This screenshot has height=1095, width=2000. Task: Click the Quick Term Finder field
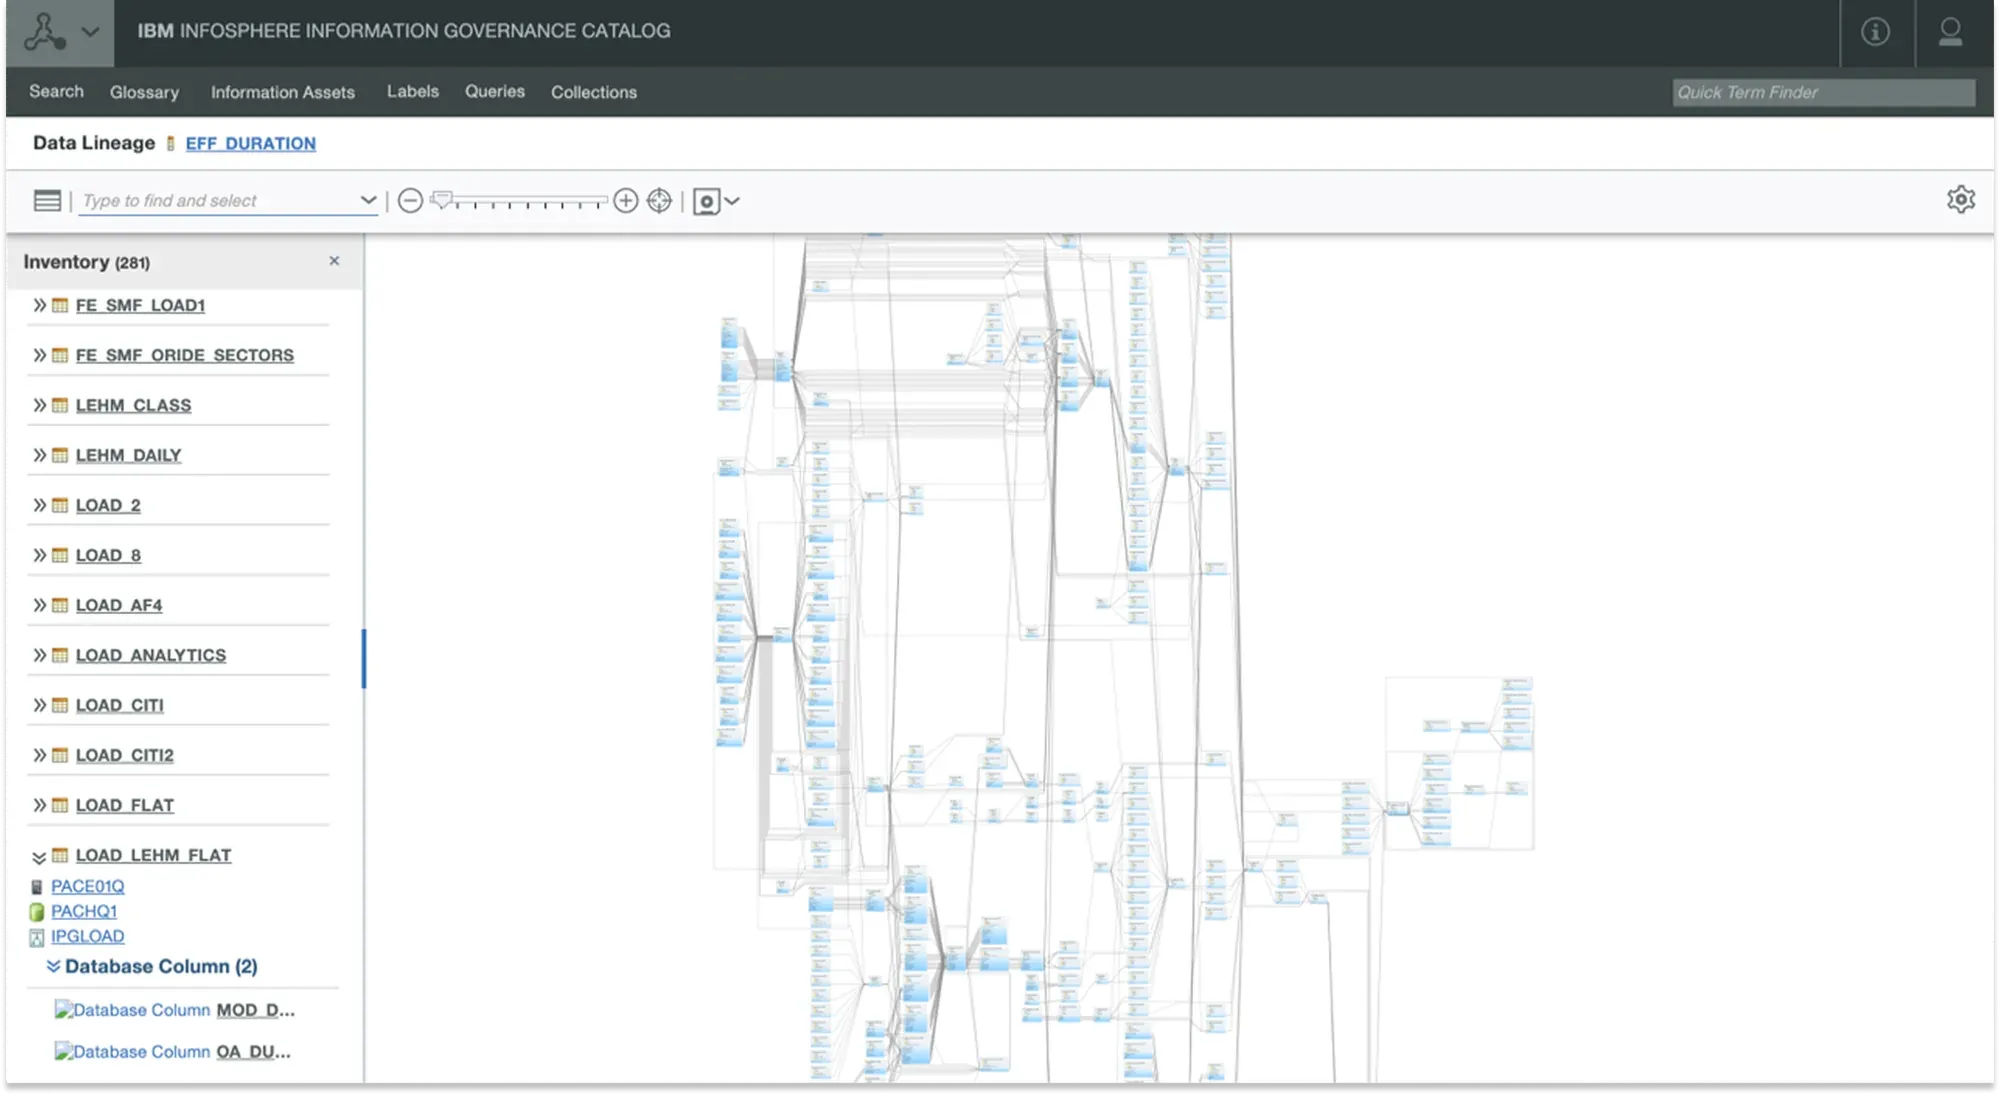click(x=1824, y=92)
